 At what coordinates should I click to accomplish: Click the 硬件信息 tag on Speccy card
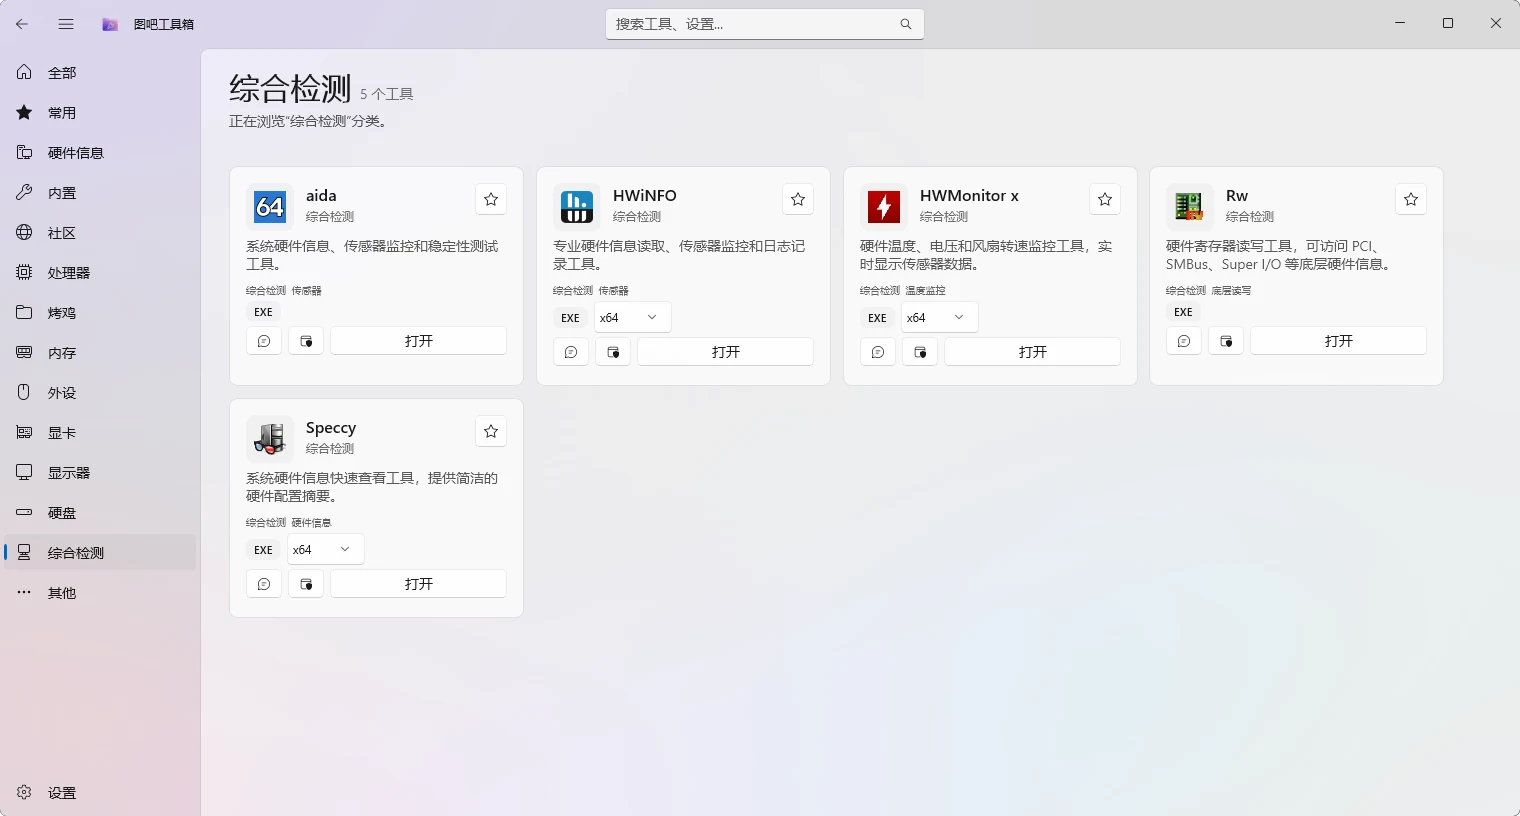pyautogui.click(x=312, y=523)
